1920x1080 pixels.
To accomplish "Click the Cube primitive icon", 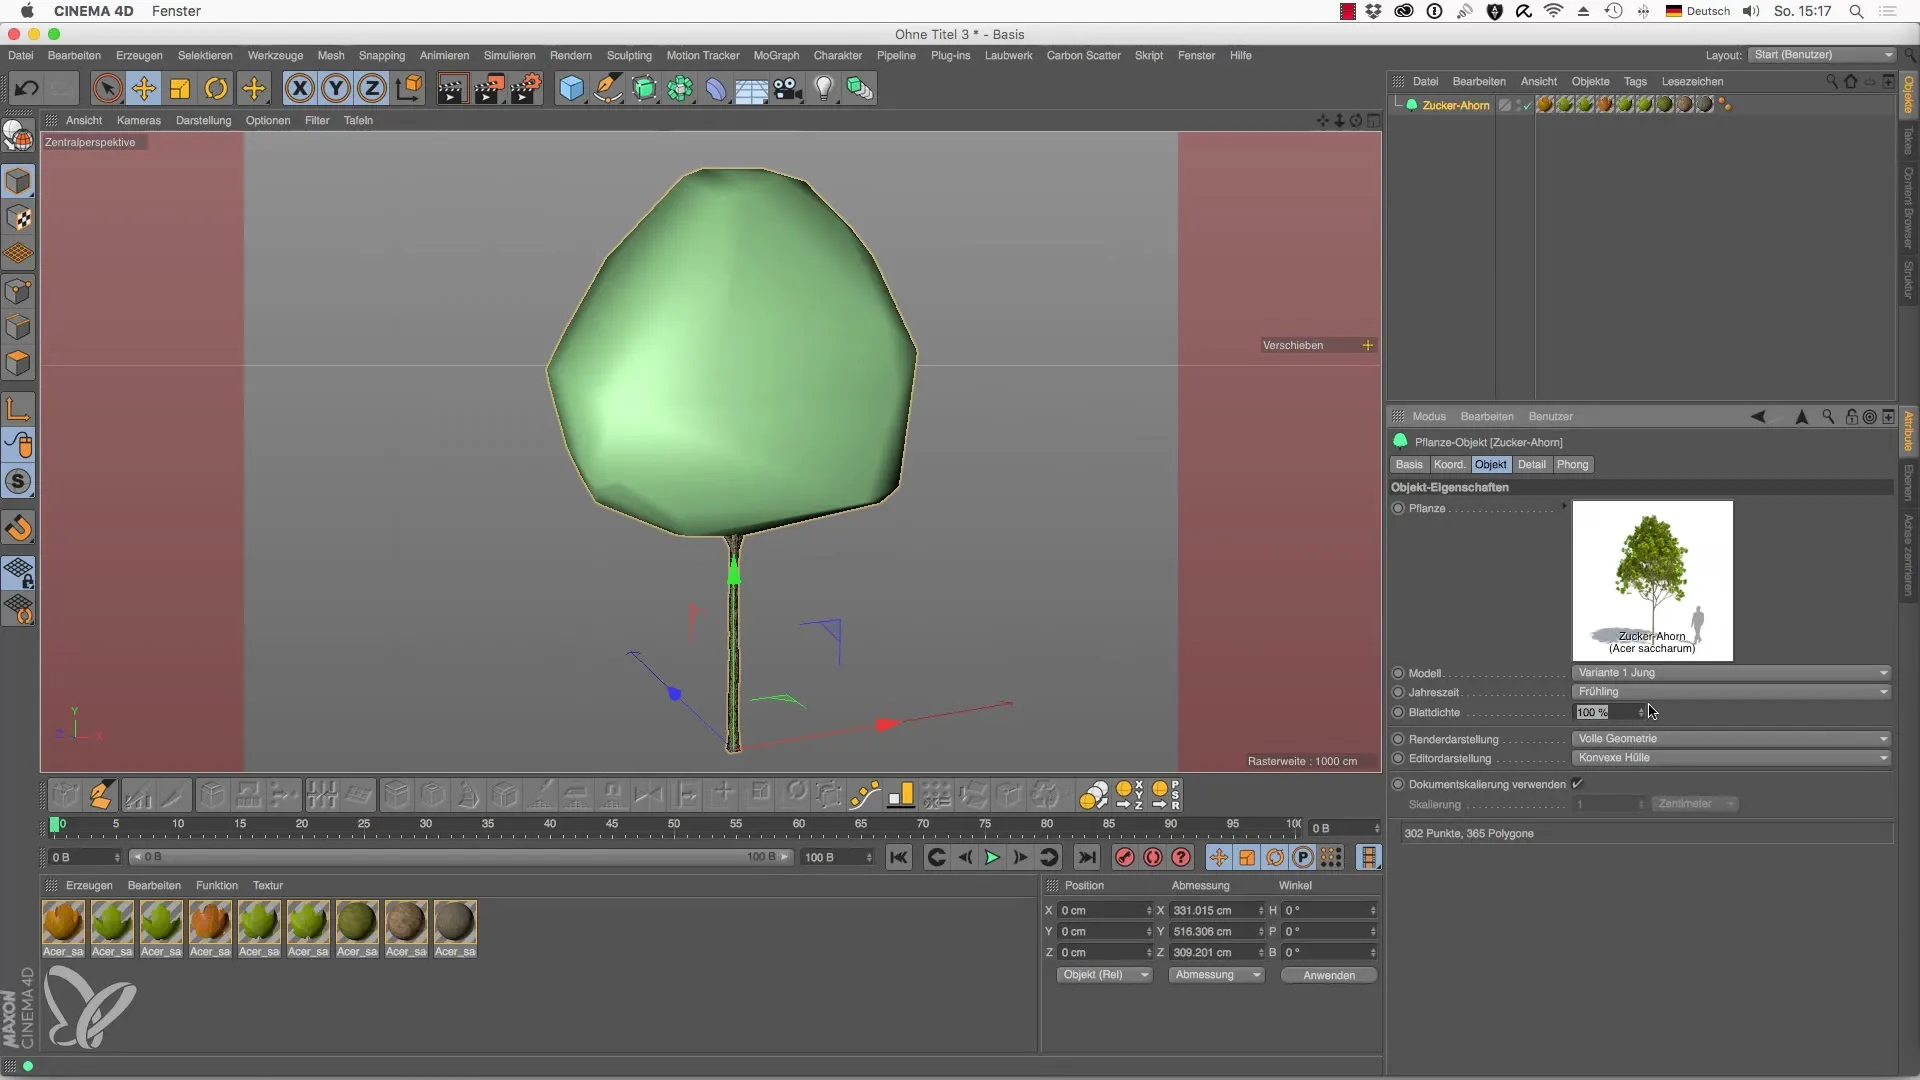I will tap(571, 89).
